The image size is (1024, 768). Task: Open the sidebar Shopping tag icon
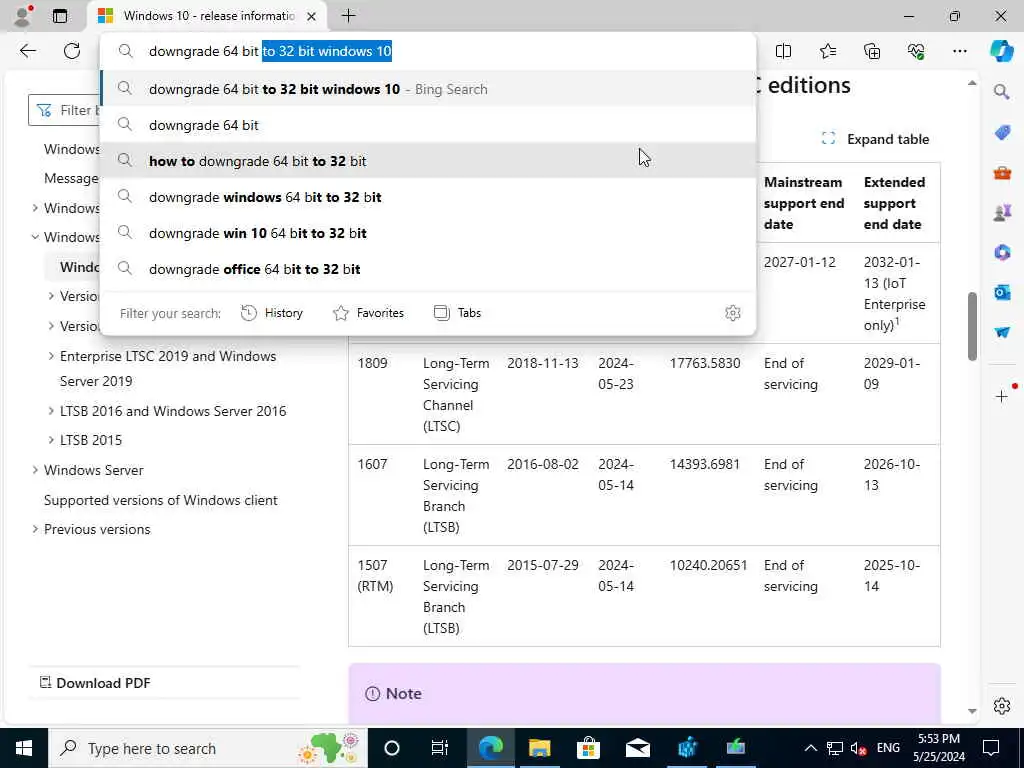tap(1002, 133)
